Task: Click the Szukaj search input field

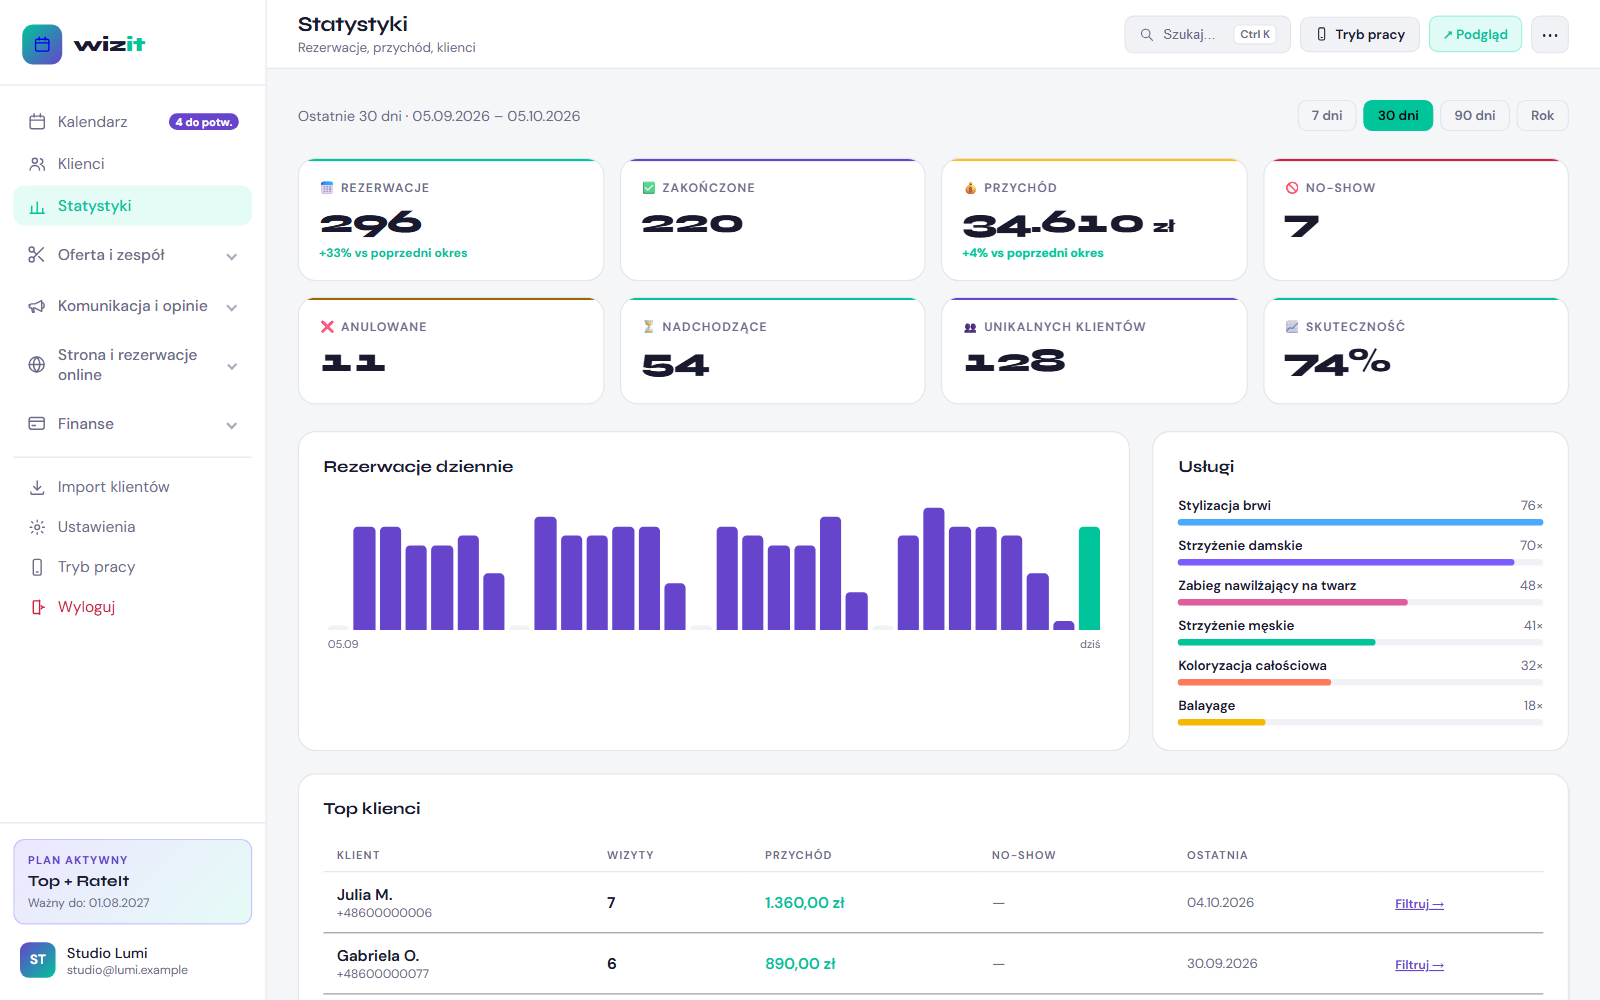Action: tap(1207, 35)
